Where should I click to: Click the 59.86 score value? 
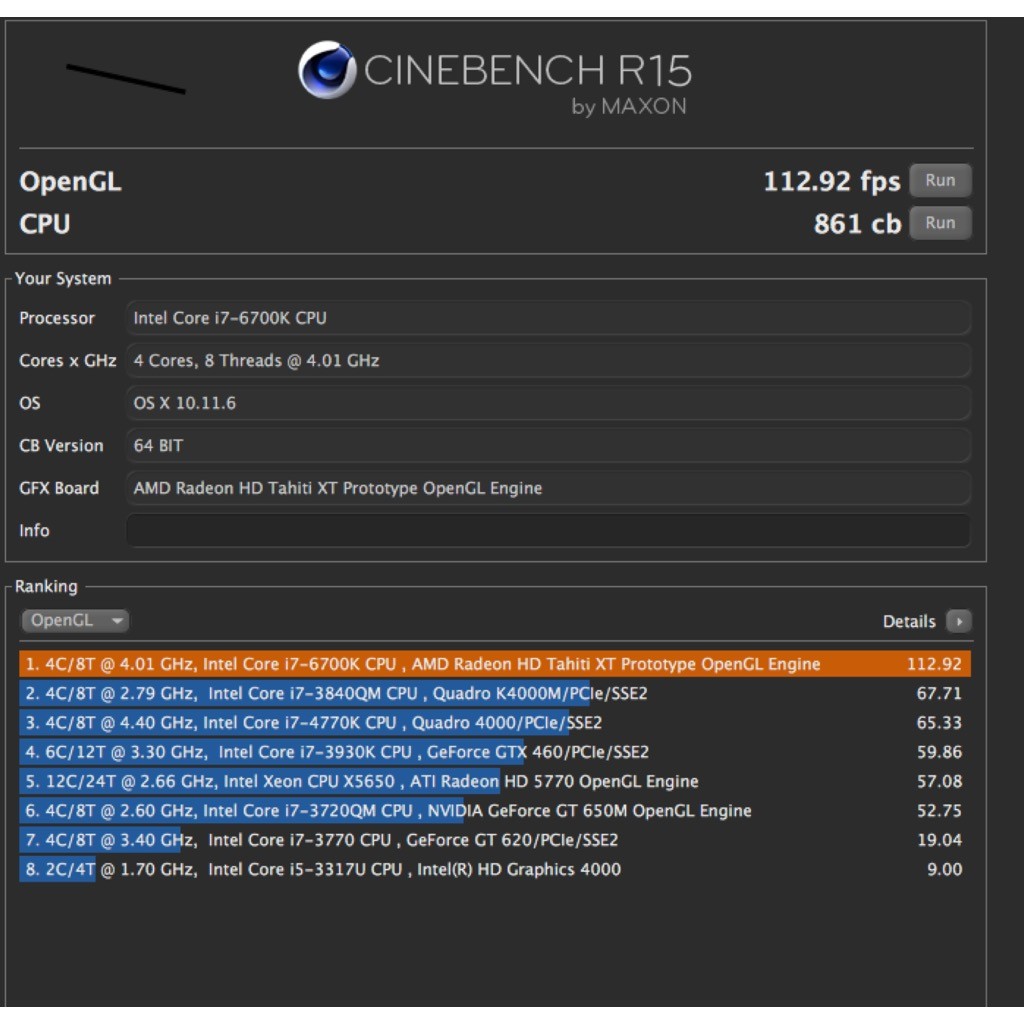pos(938,752)
